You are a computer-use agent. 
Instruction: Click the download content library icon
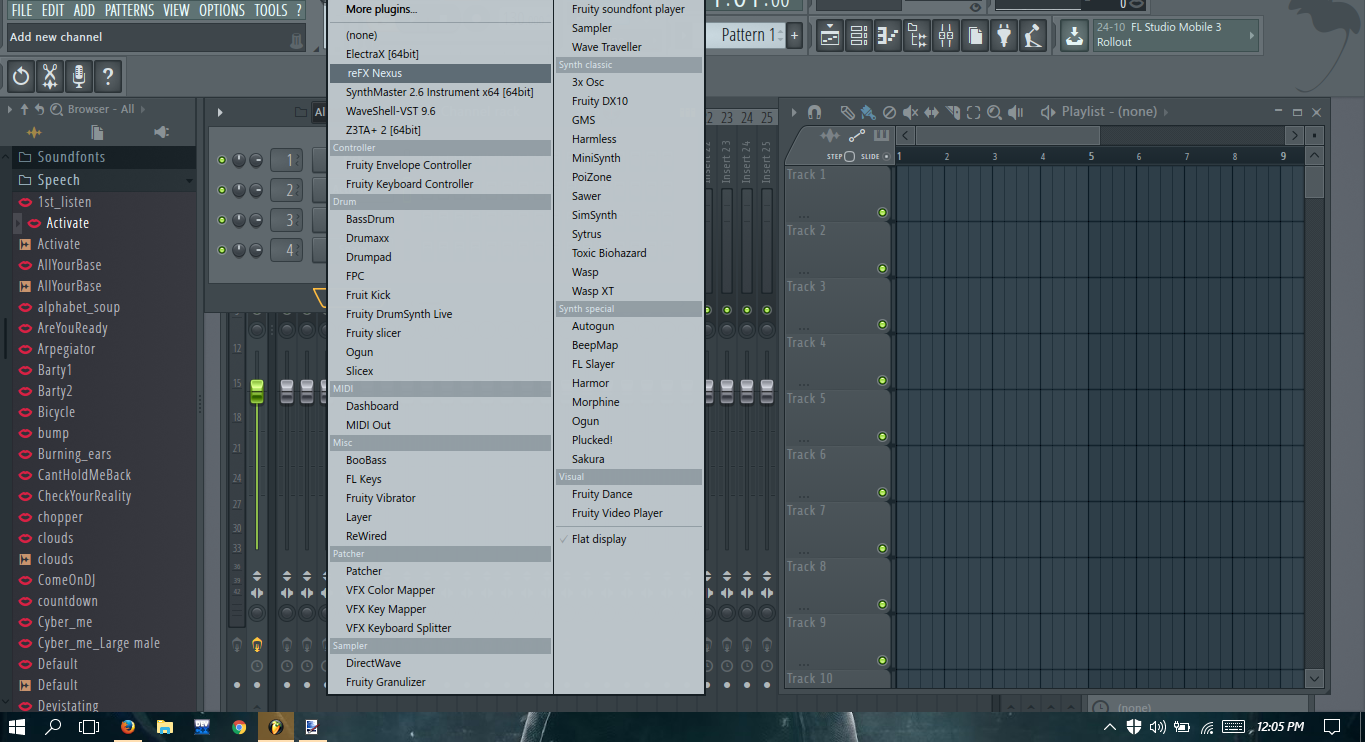click(1074, 36)
